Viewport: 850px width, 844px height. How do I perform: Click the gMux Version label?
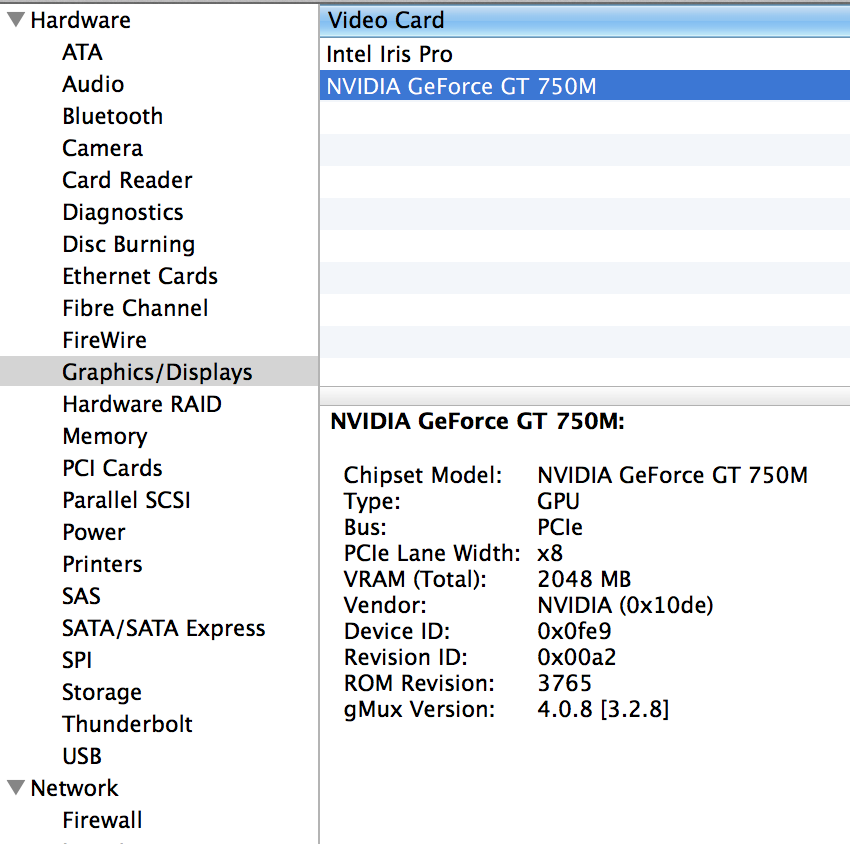pyautogui.click(x=420, y=709)
